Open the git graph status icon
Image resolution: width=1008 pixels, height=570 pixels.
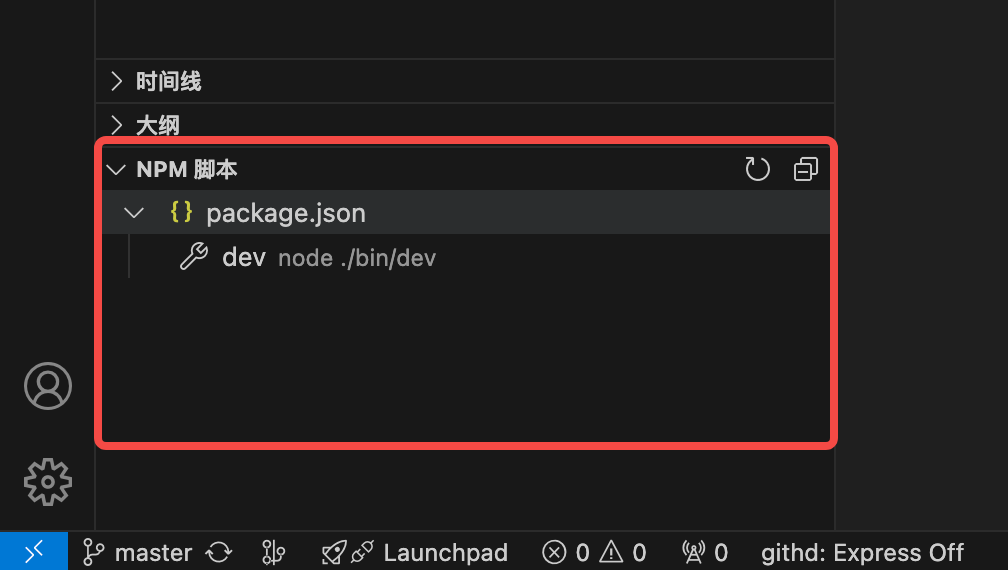pos(272,552)
